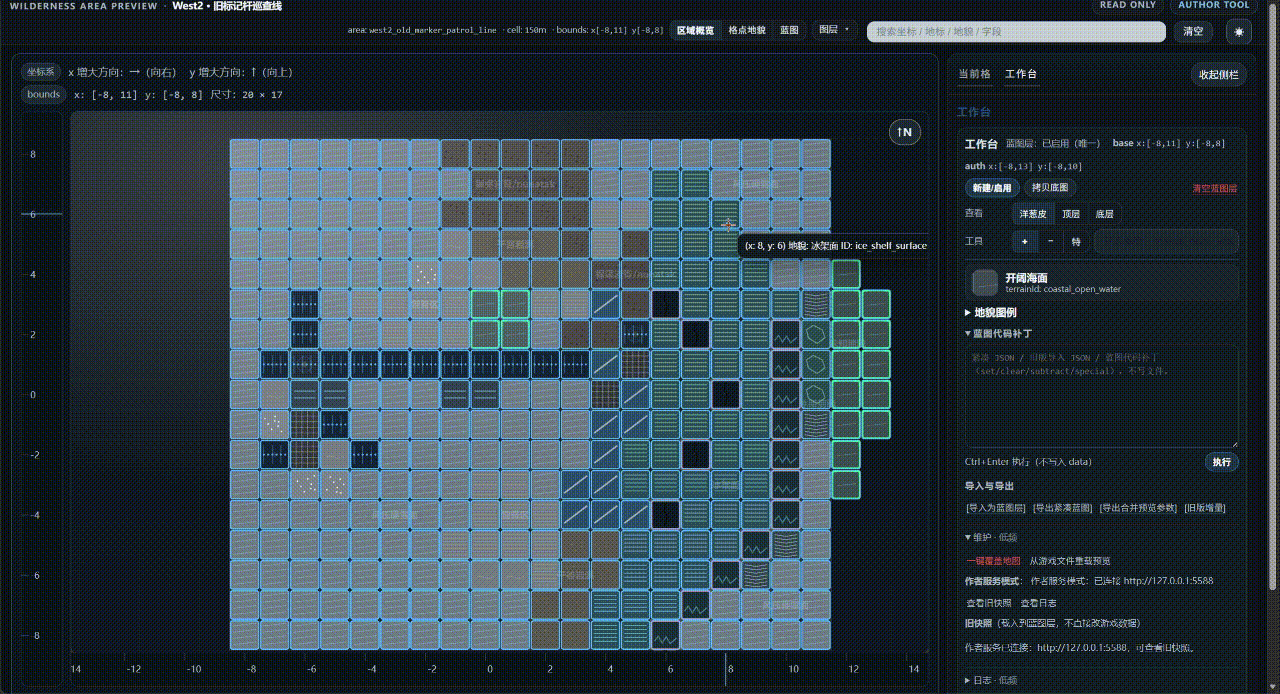
Task: Open the 当前格 tab
Action: [x=974, y=74]
